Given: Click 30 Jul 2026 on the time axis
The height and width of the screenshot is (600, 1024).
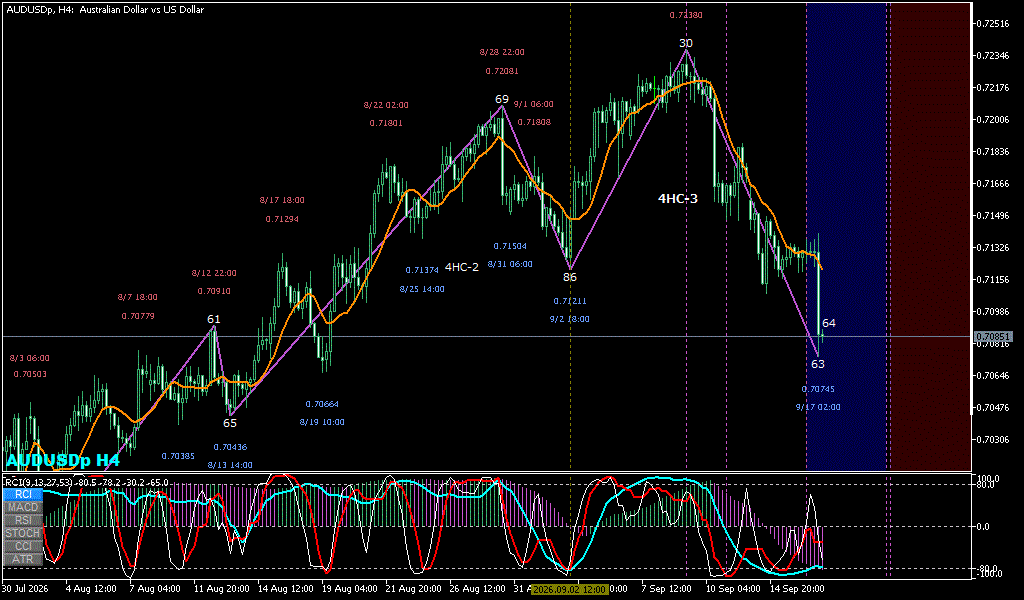Looking at the screenshot, I should point(25,589).
